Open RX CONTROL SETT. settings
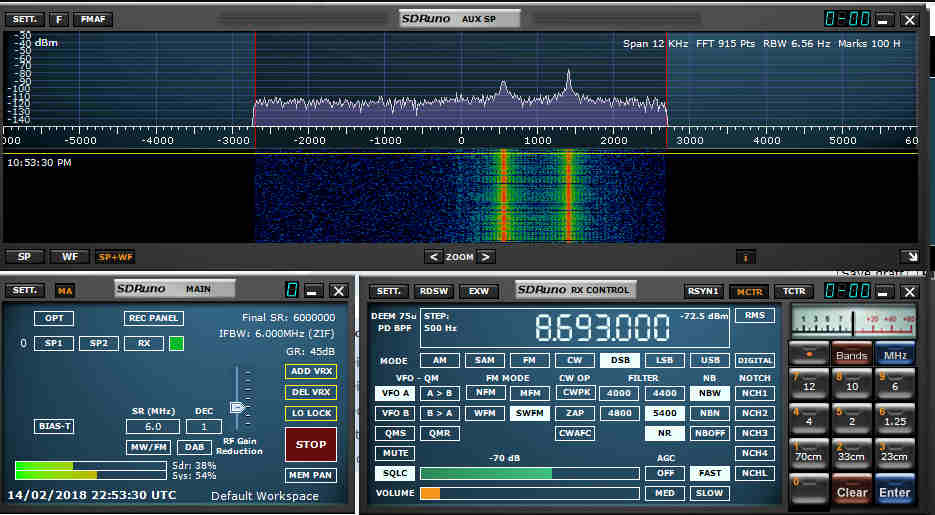Screen dimensions: 935x515 [x=388, y=291]
